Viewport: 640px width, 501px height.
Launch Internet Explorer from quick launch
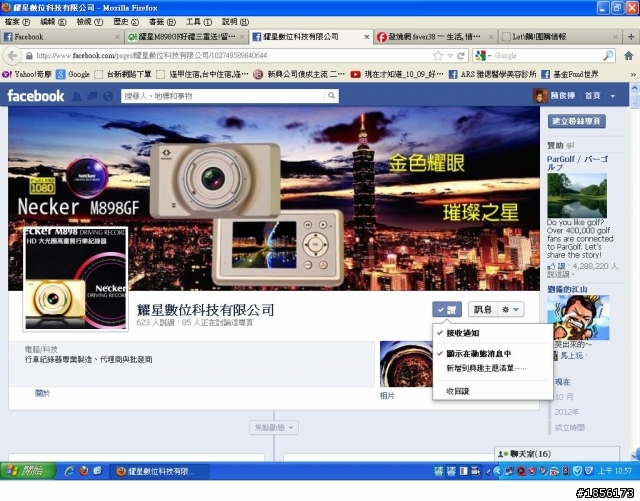[69, 471]
